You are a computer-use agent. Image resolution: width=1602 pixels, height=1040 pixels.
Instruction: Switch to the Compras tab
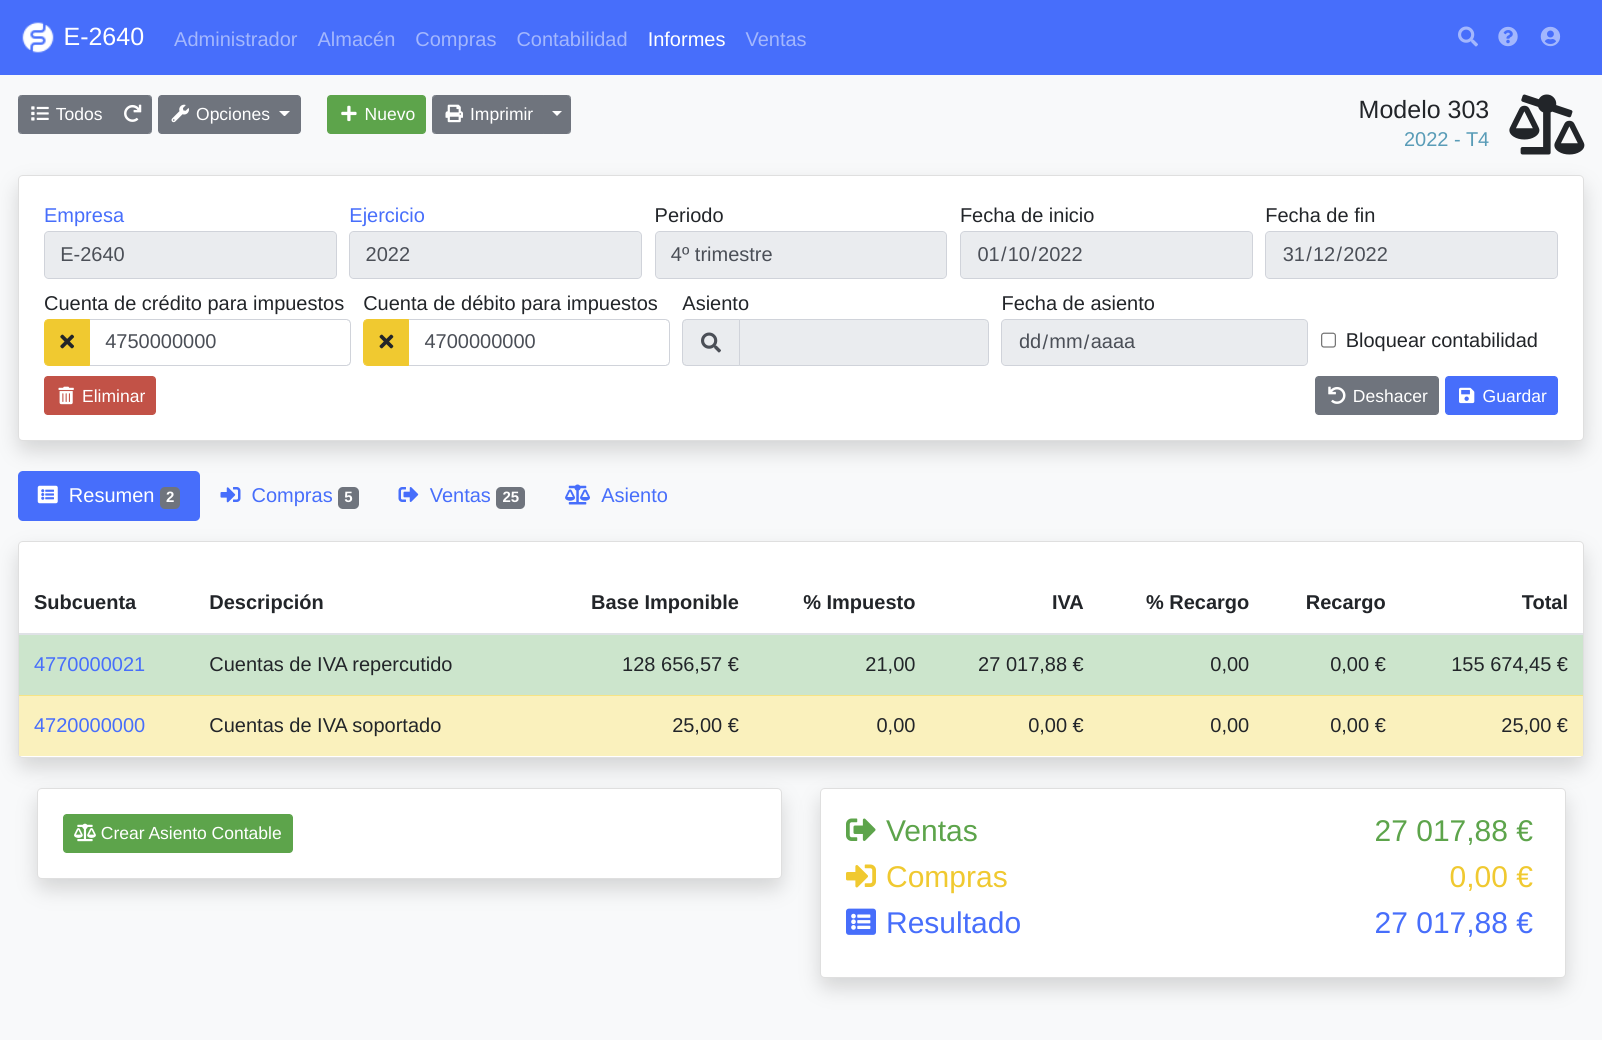click(289, 496)
